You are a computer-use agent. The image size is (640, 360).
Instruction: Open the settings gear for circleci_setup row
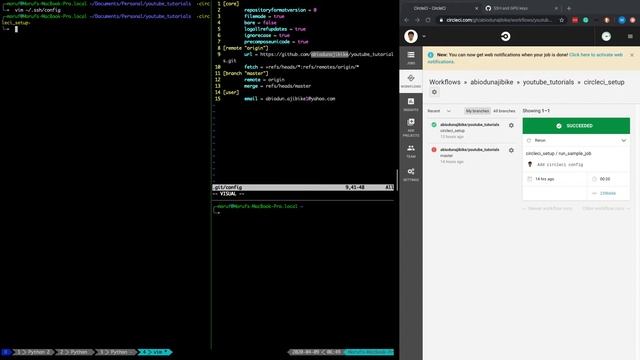tap(511, 125)
